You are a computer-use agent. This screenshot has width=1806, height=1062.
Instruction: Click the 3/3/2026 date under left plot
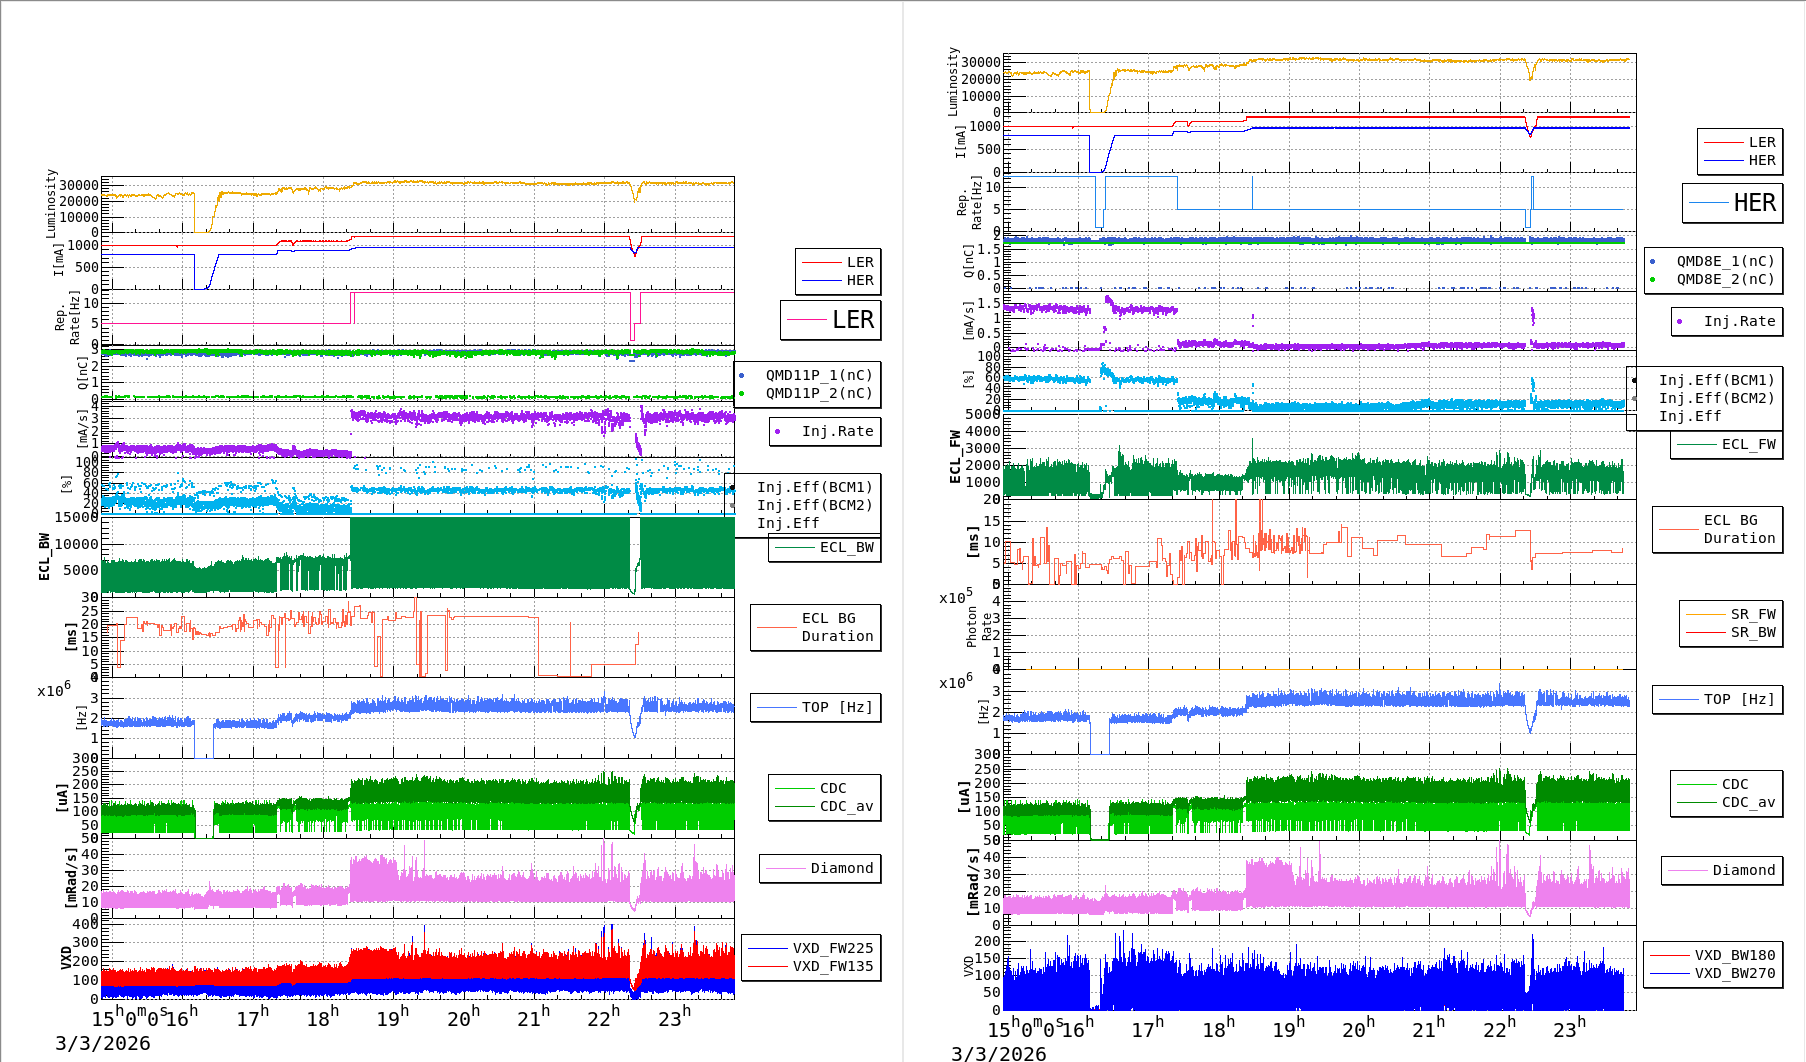coord(103,1043)
